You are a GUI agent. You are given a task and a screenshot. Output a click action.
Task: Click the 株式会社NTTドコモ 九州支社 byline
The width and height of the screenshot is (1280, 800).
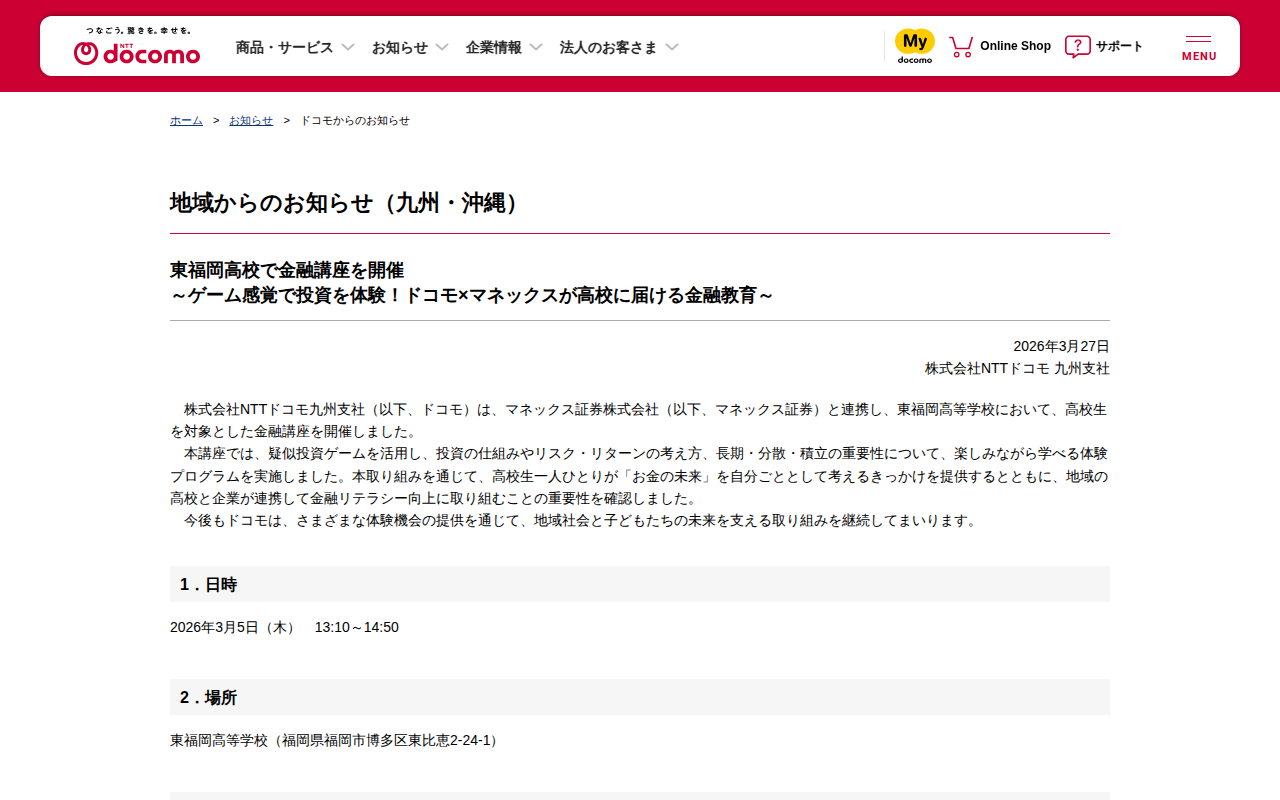coord(1017,368)
